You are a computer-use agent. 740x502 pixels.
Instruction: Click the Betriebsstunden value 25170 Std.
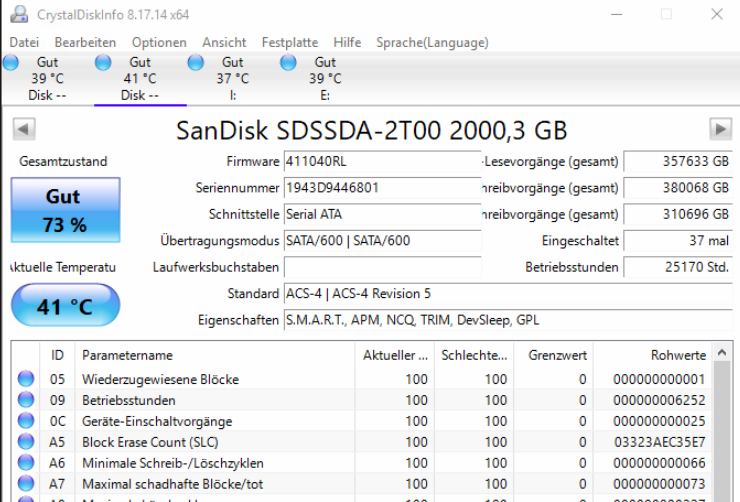point(678,267)
